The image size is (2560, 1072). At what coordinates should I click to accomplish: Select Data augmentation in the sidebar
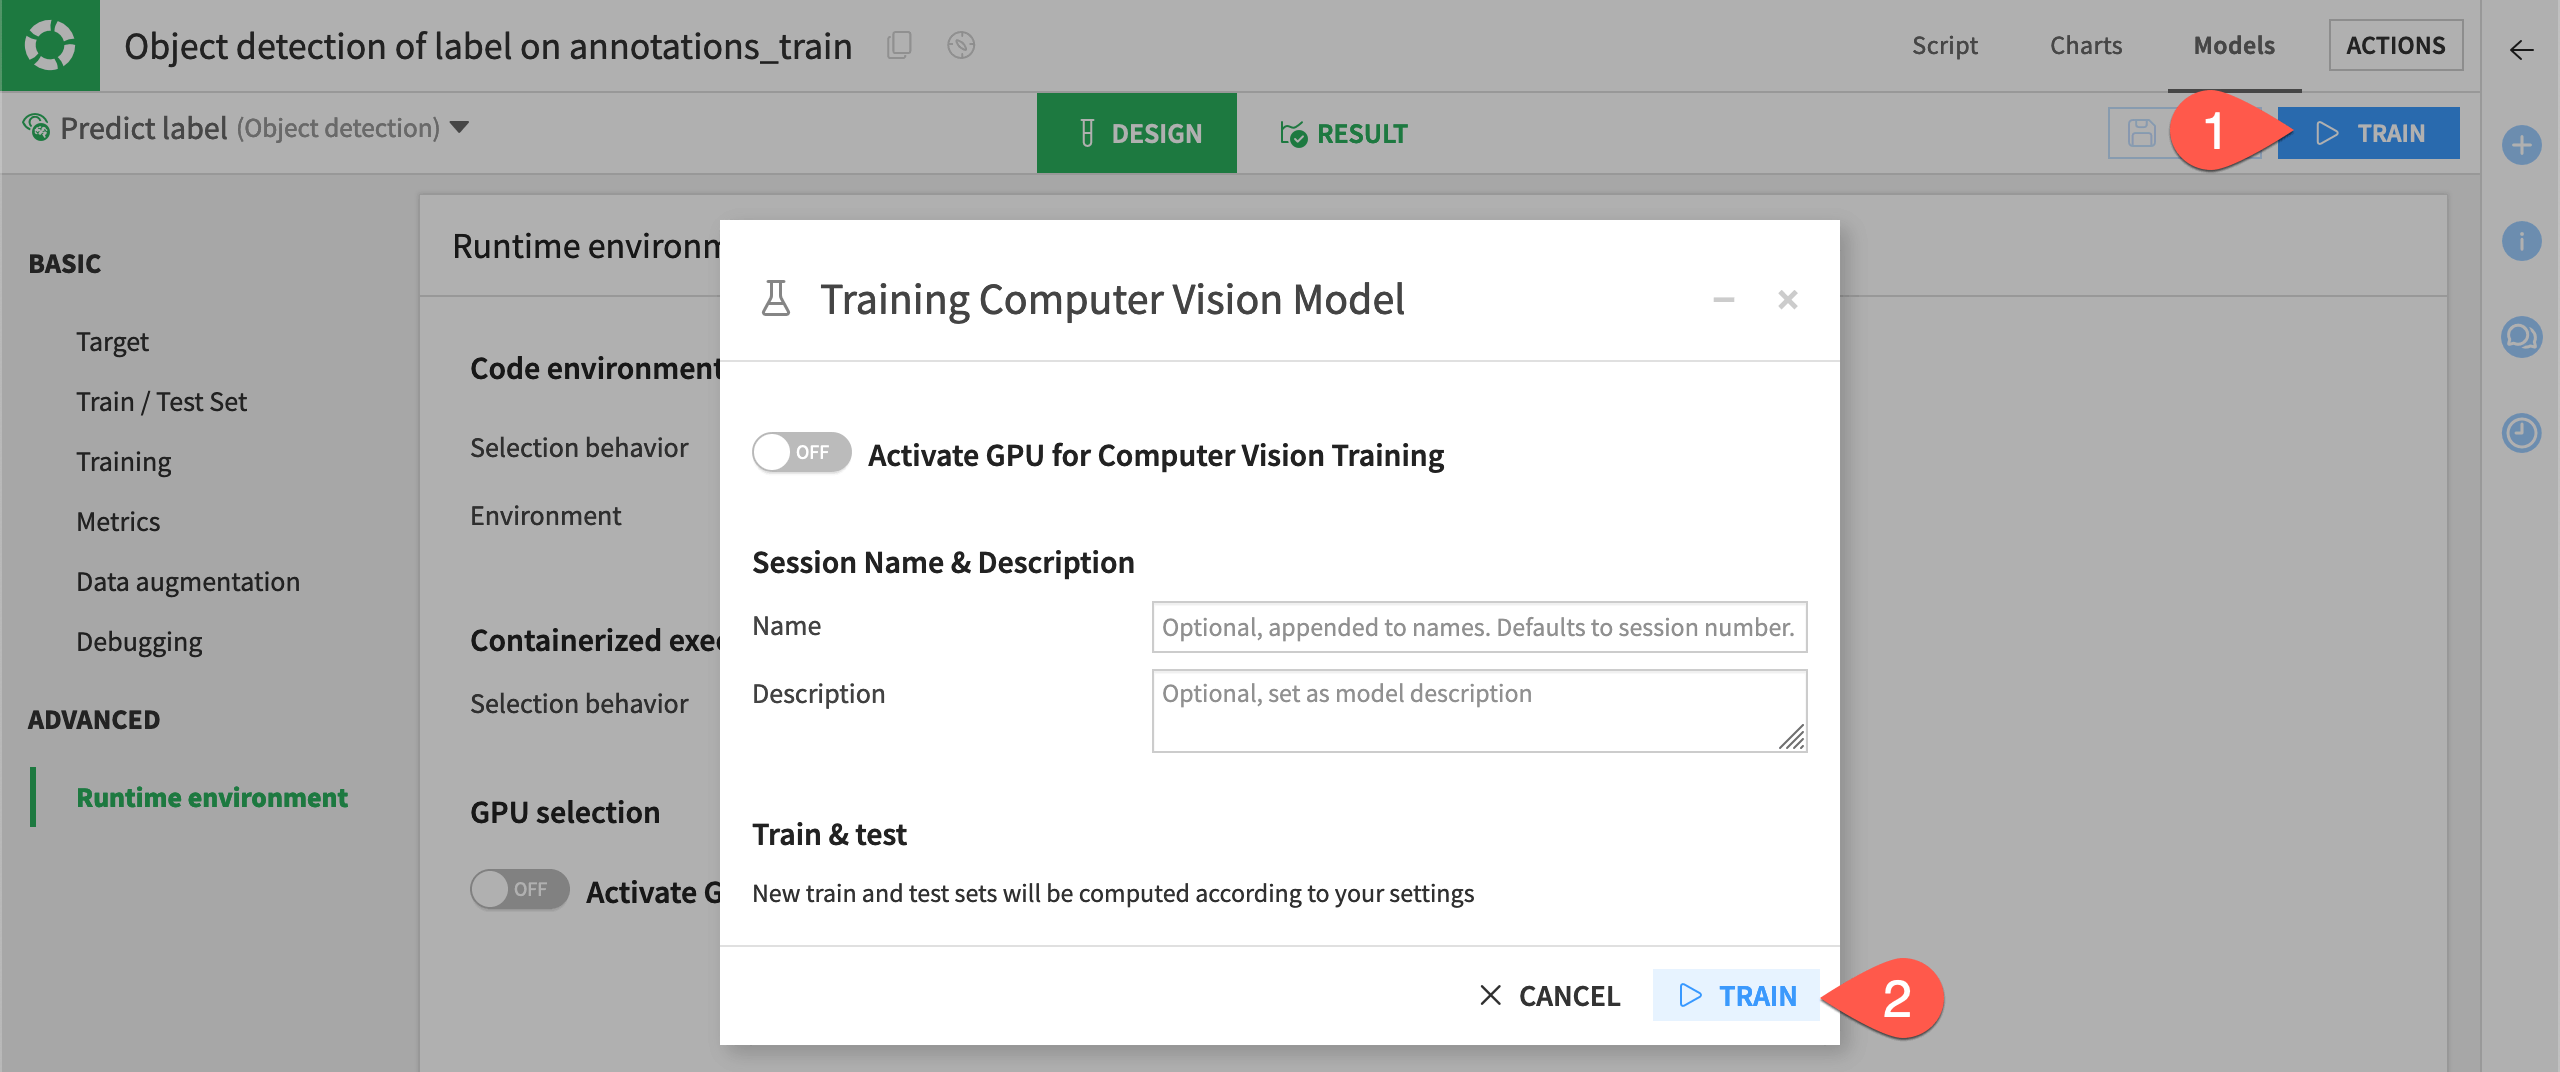click(x=188, y=581)
